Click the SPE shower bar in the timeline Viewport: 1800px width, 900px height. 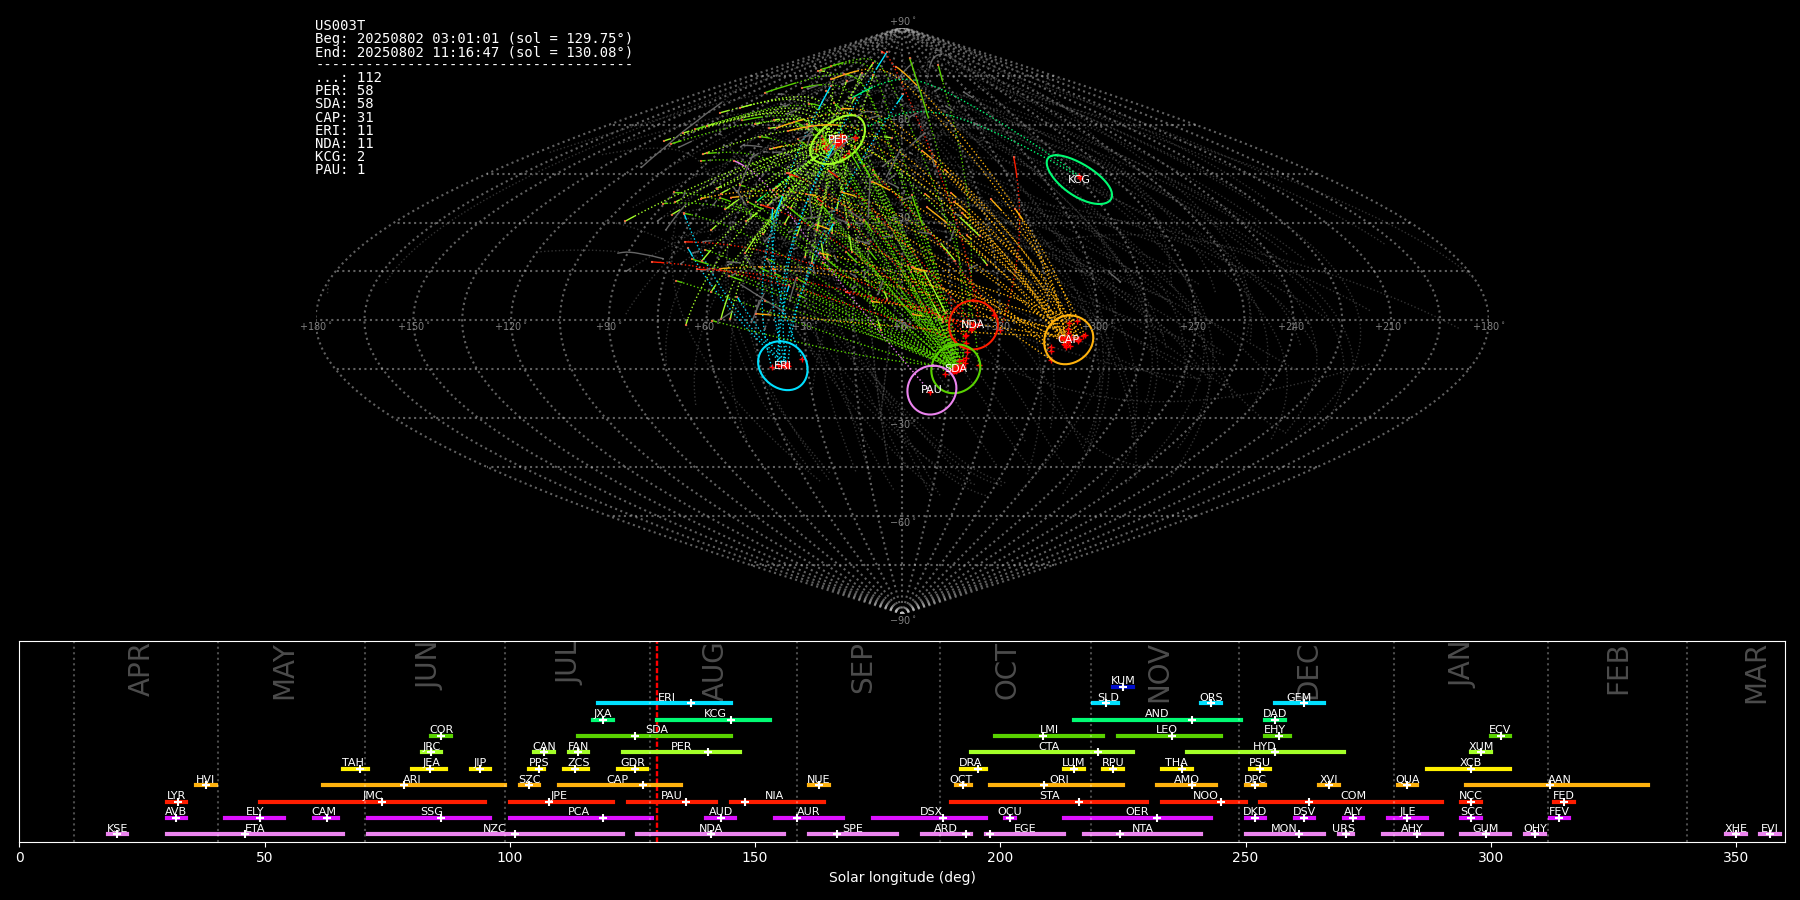852,834
